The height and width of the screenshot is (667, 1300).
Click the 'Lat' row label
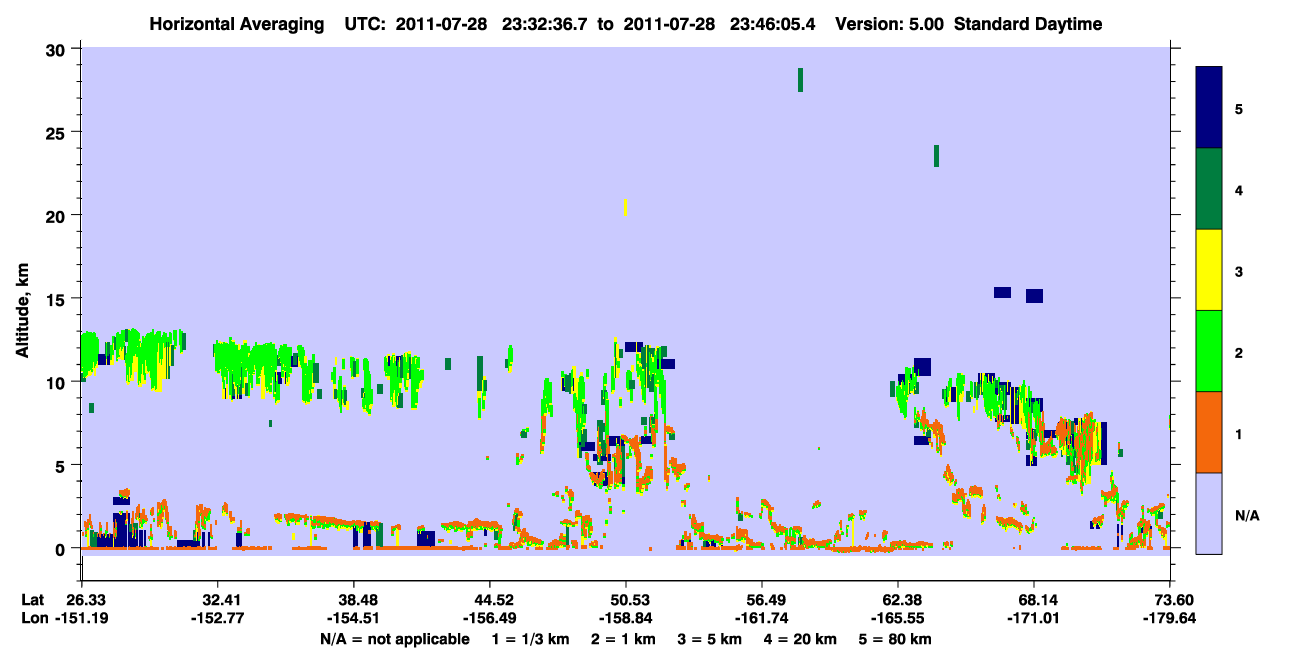click(x=31, y=600)
